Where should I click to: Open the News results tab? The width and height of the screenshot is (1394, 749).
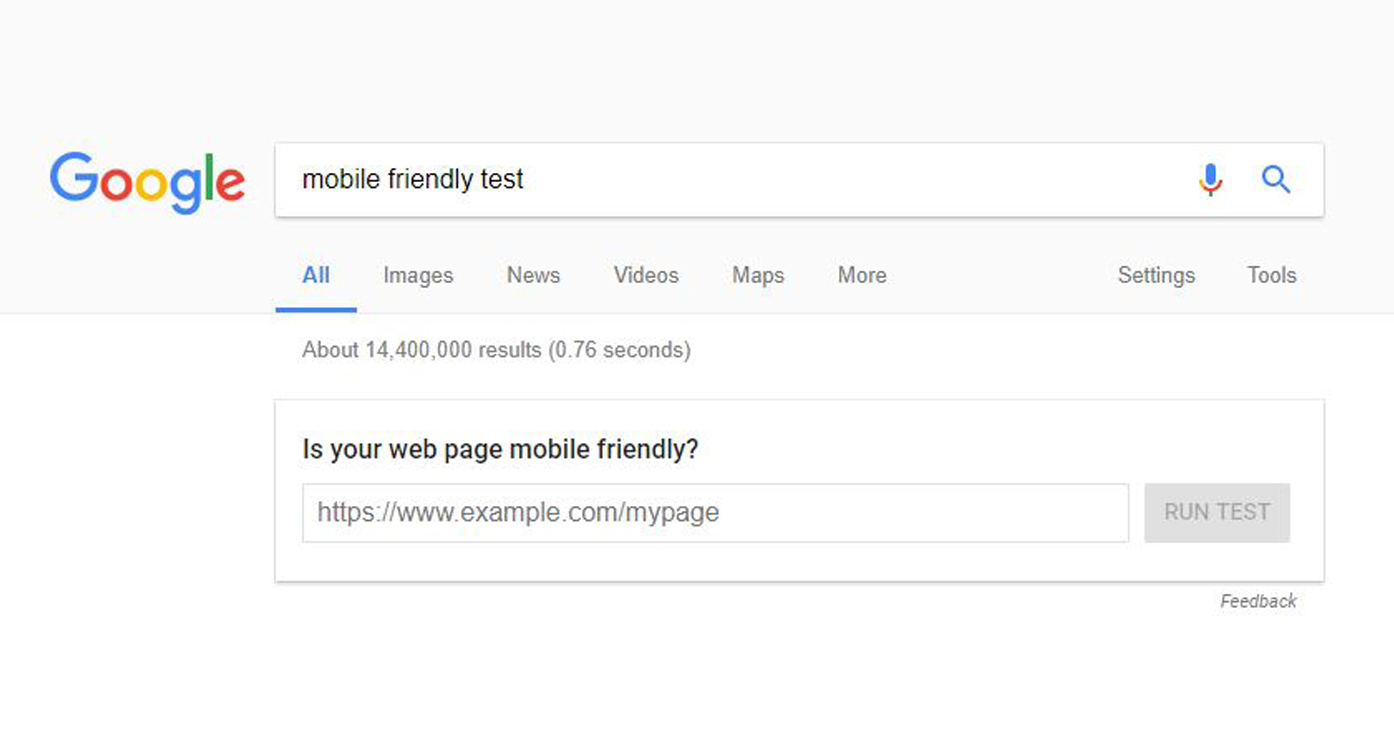(x=533, y=276)
